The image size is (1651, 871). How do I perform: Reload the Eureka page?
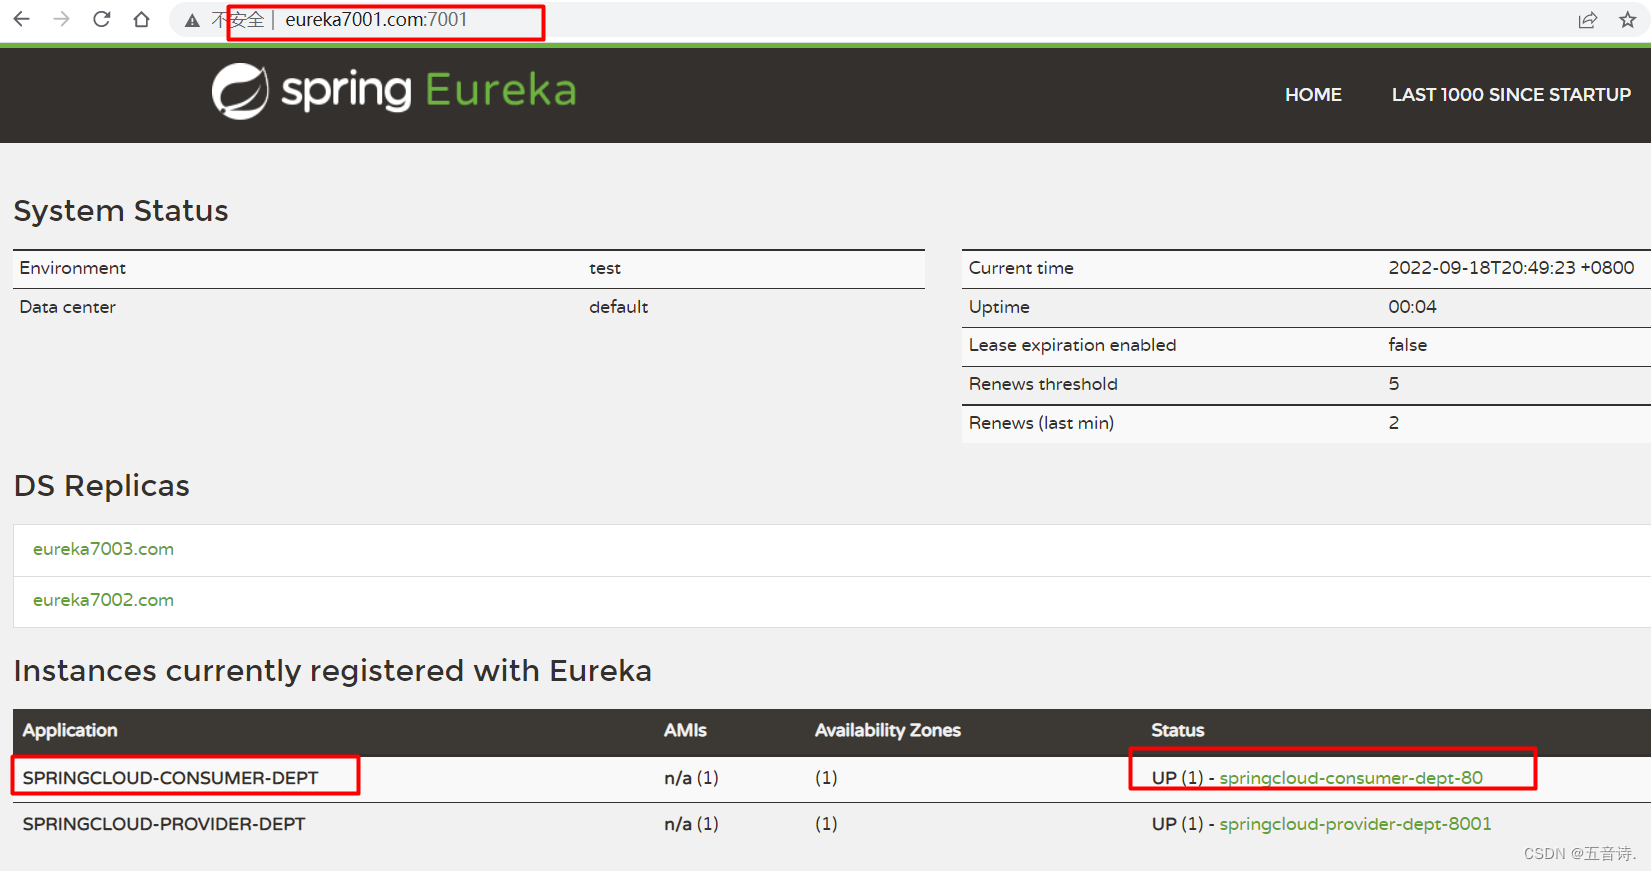coord(101,19)
